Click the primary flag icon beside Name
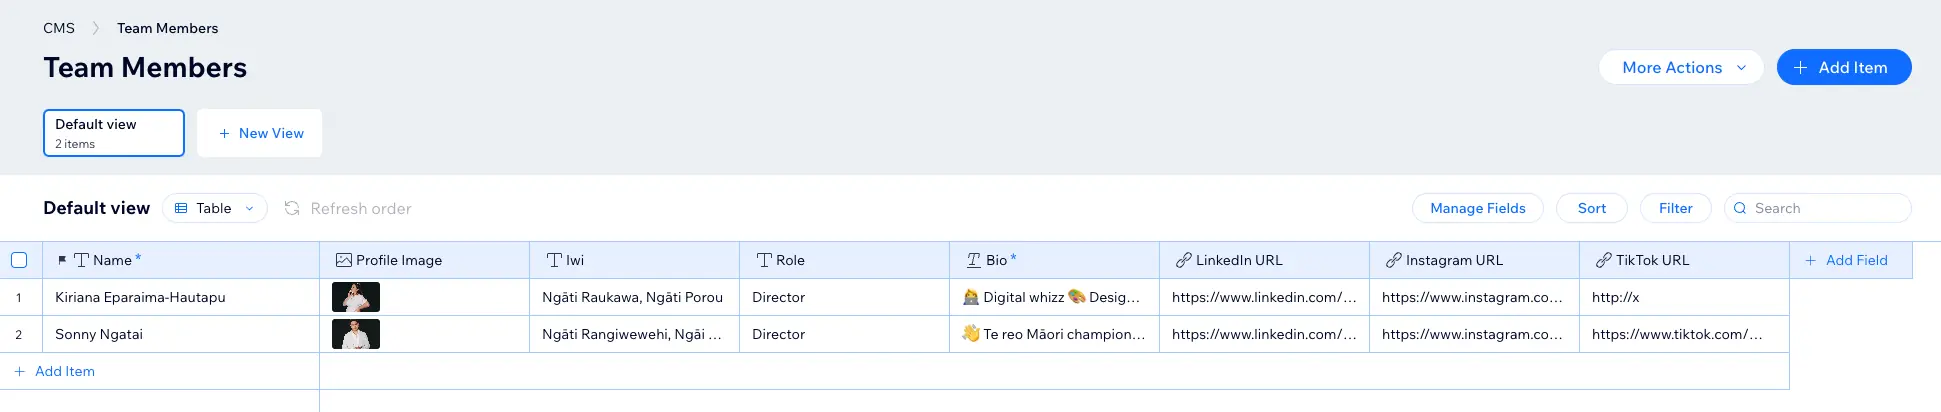Viewport: 1941px width, 412px height. coord(62,260)
